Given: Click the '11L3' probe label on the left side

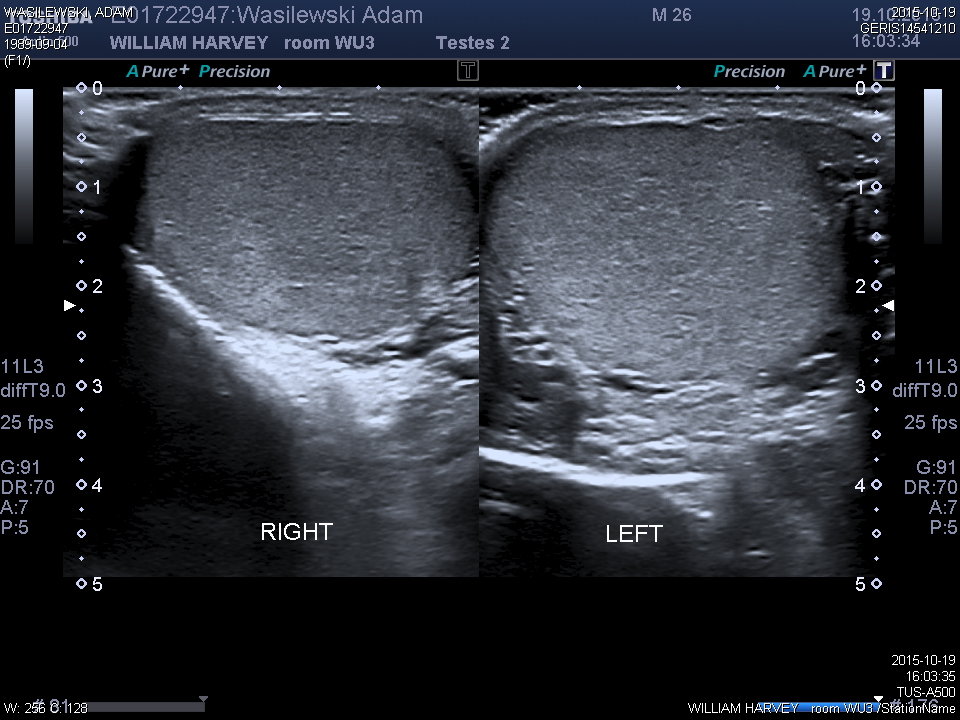Looking at the screenshot, I should (x=22, y=366).
